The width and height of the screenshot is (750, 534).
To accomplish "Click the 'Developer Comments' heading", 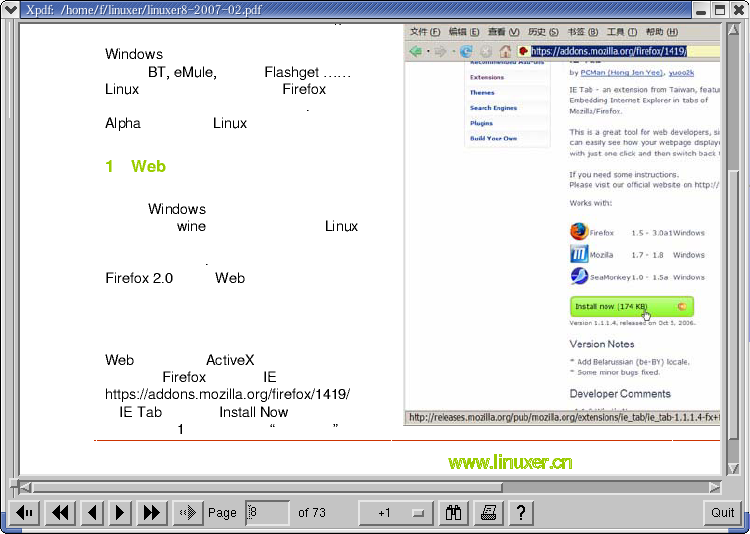I will click(x=620, y=394).
